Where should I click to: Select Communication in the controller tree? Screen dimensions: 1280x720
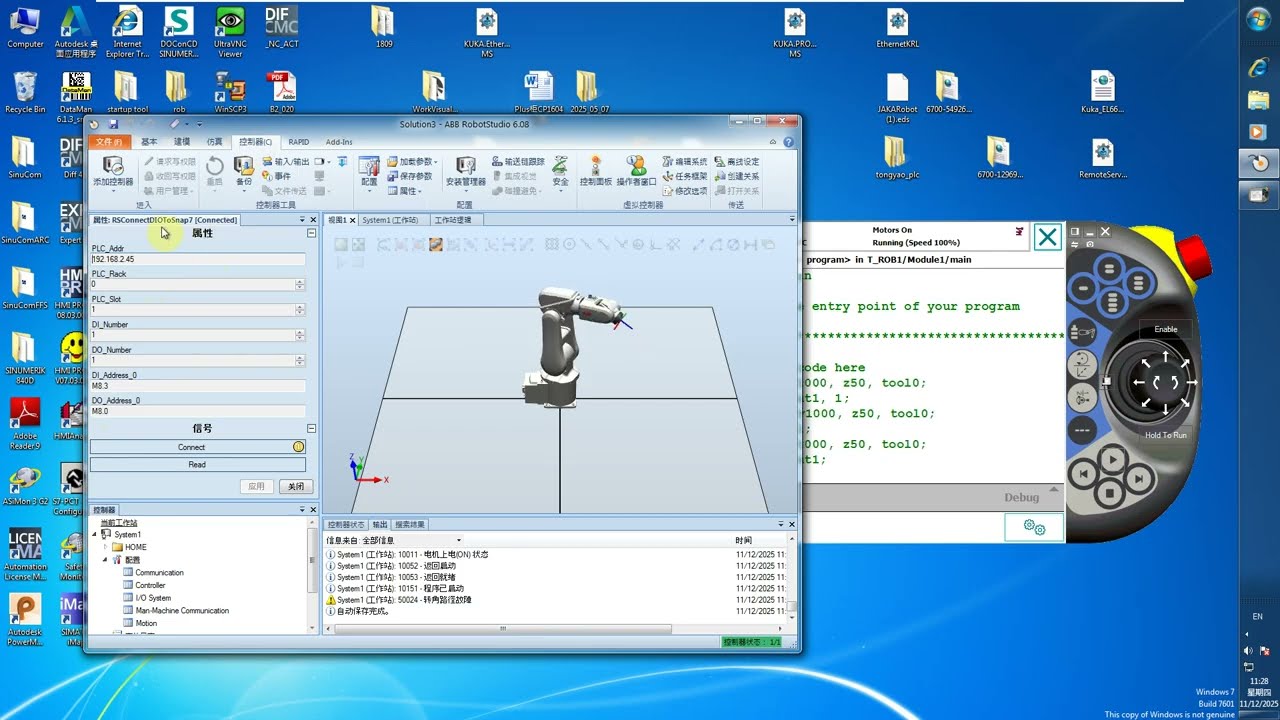point(159,573)
